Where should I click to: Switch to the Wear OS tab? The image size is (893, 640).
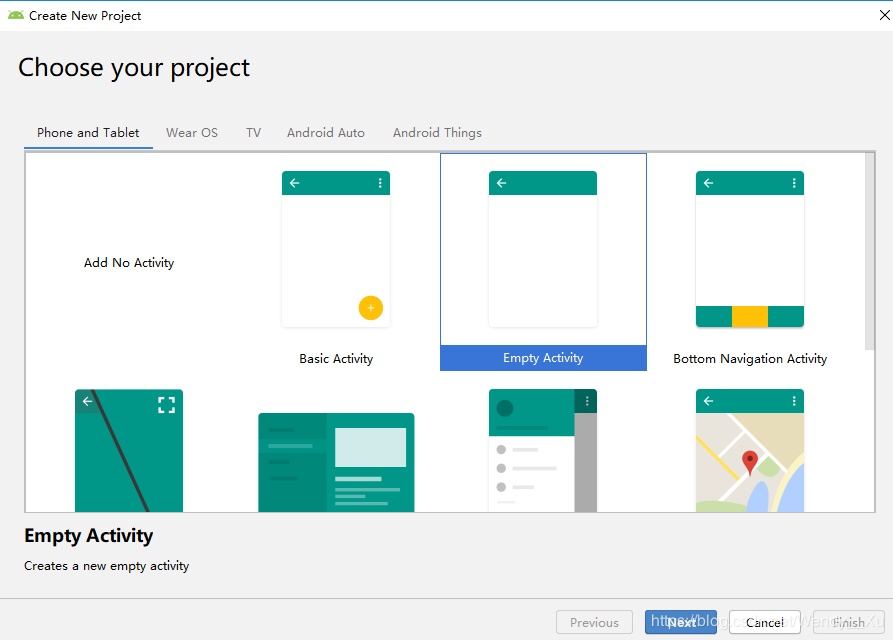pos(192,132)
